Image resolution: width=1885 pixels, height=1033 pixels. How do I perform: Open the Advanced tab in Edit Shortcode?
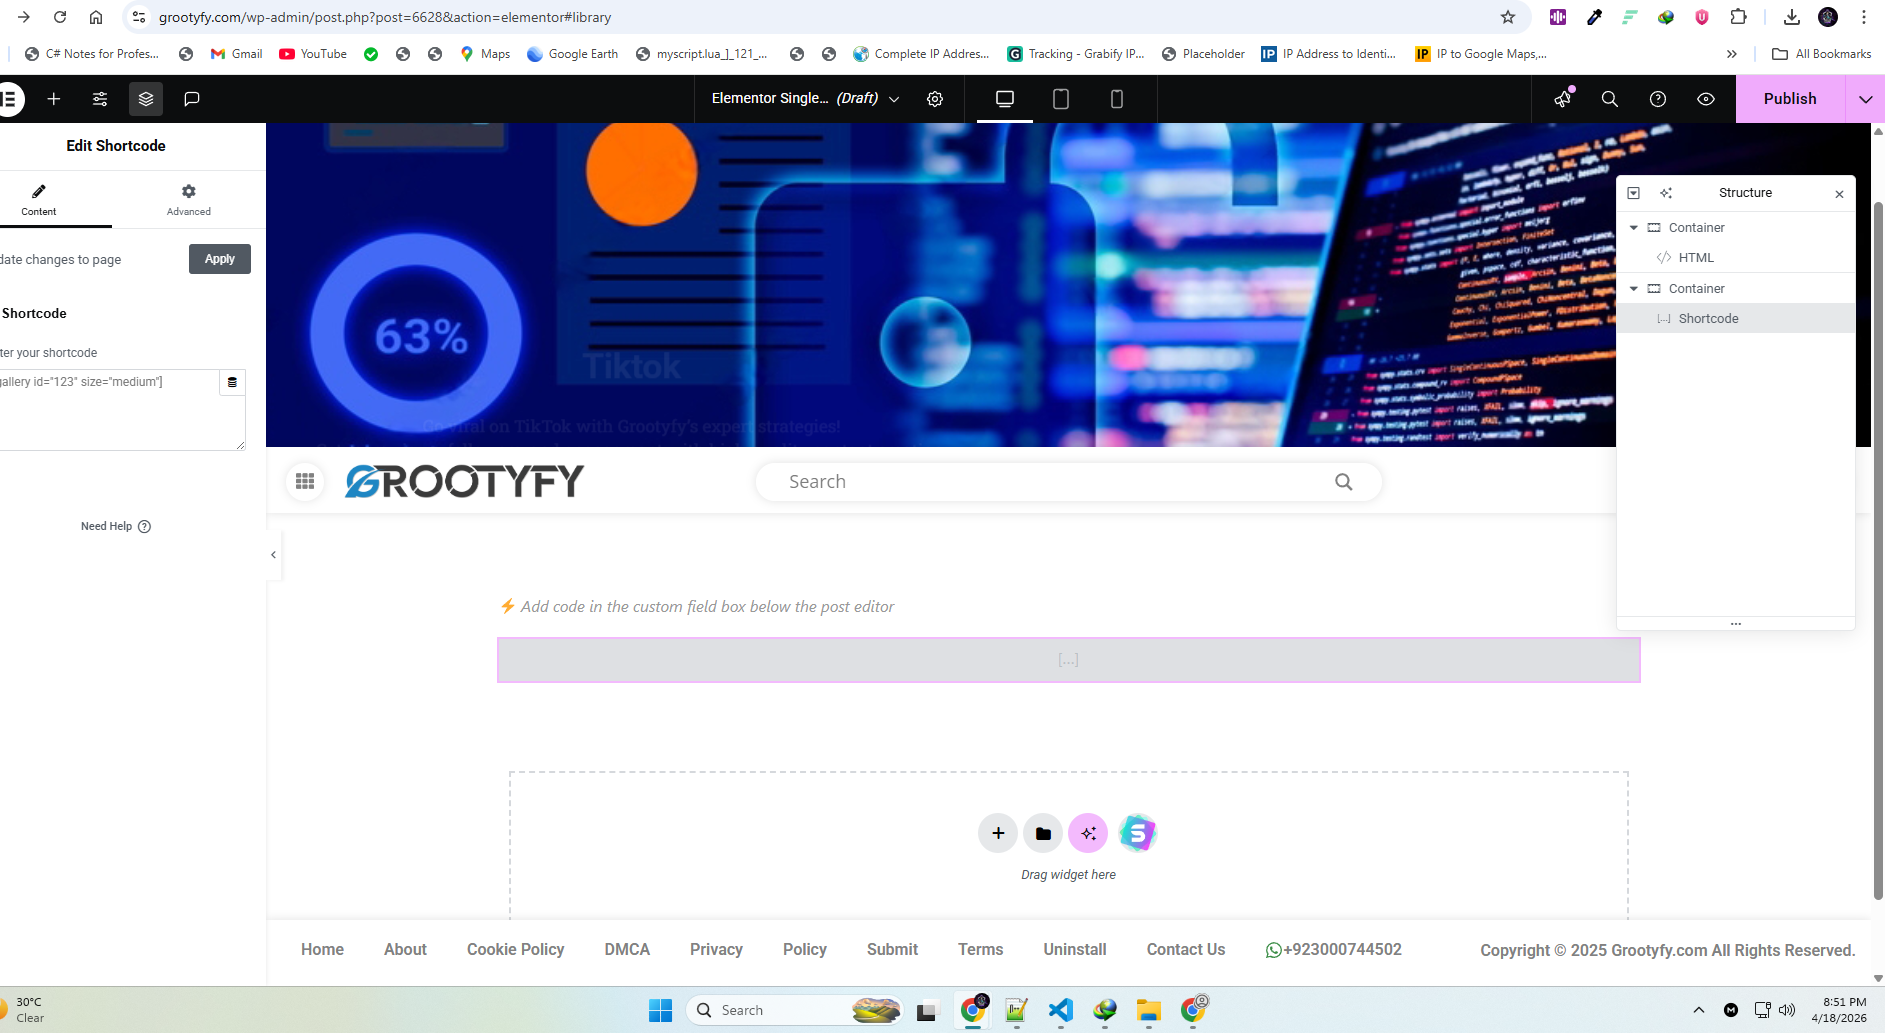(188, 199)
